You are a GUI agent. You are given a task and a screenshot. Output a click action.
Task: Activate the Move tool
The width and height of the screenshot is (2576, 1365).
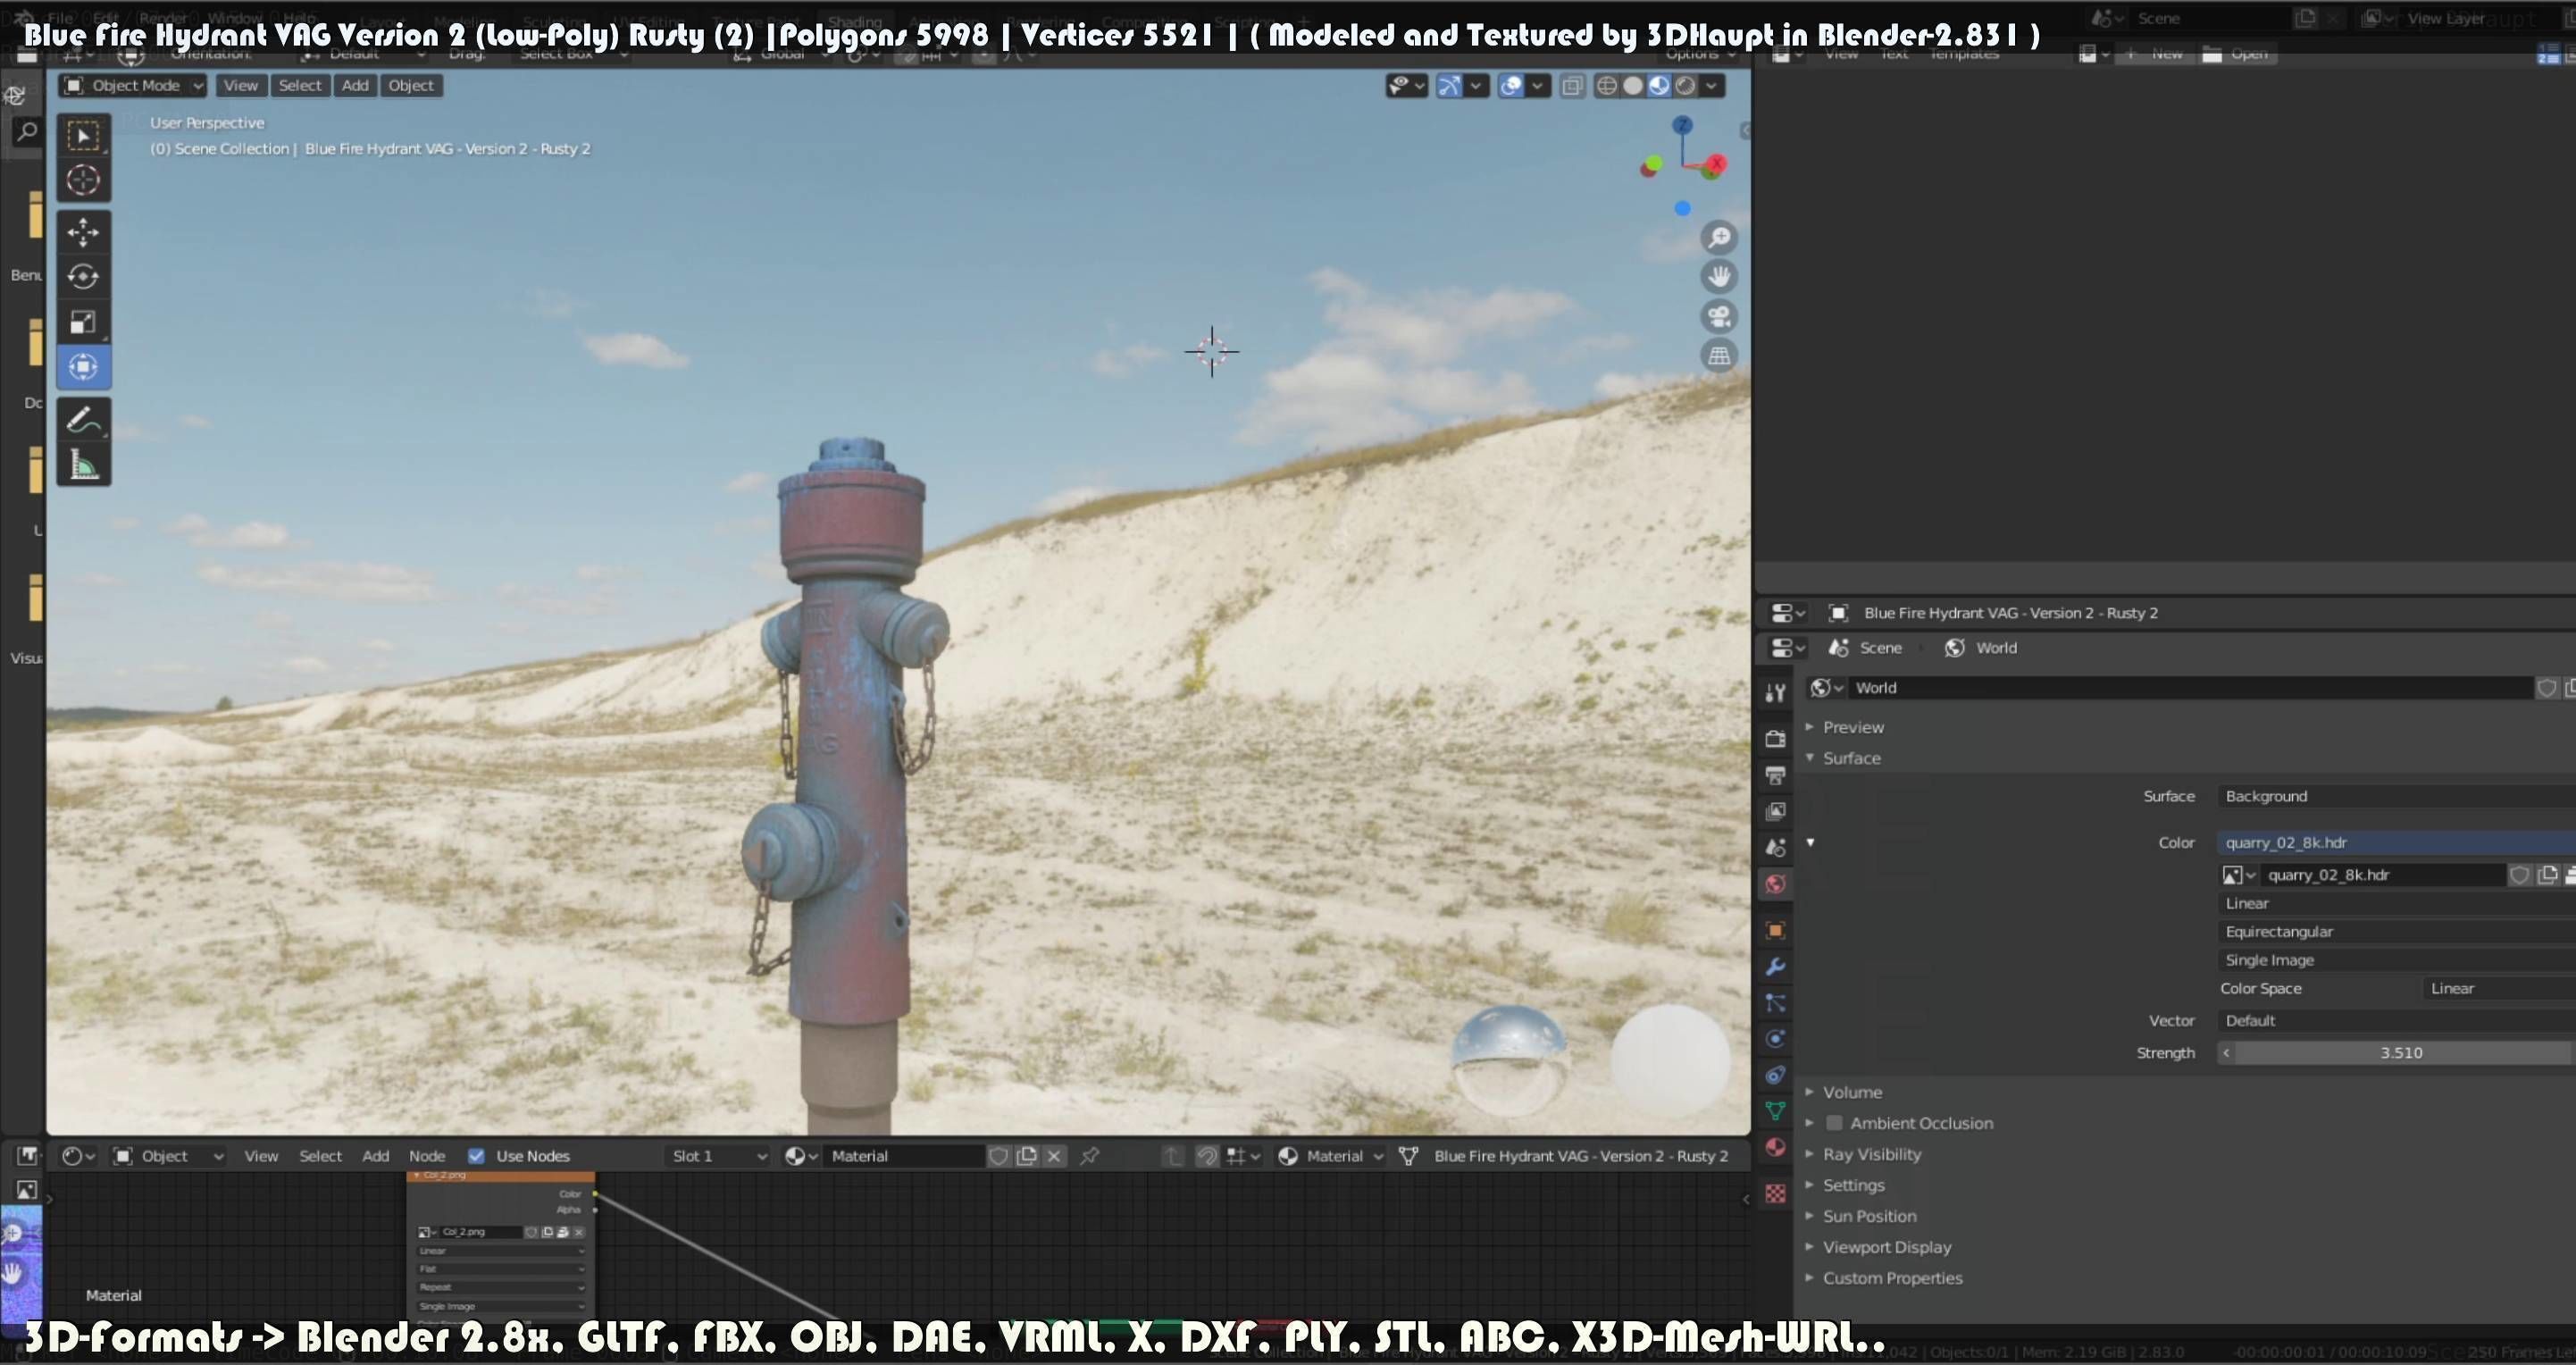point(83,233)
